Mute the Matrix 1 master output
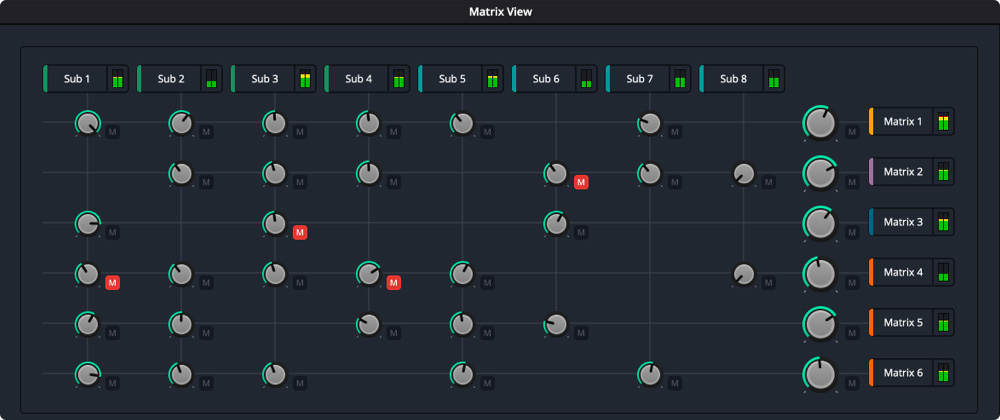The image size is (1000, 420). [x=851, y=131]
